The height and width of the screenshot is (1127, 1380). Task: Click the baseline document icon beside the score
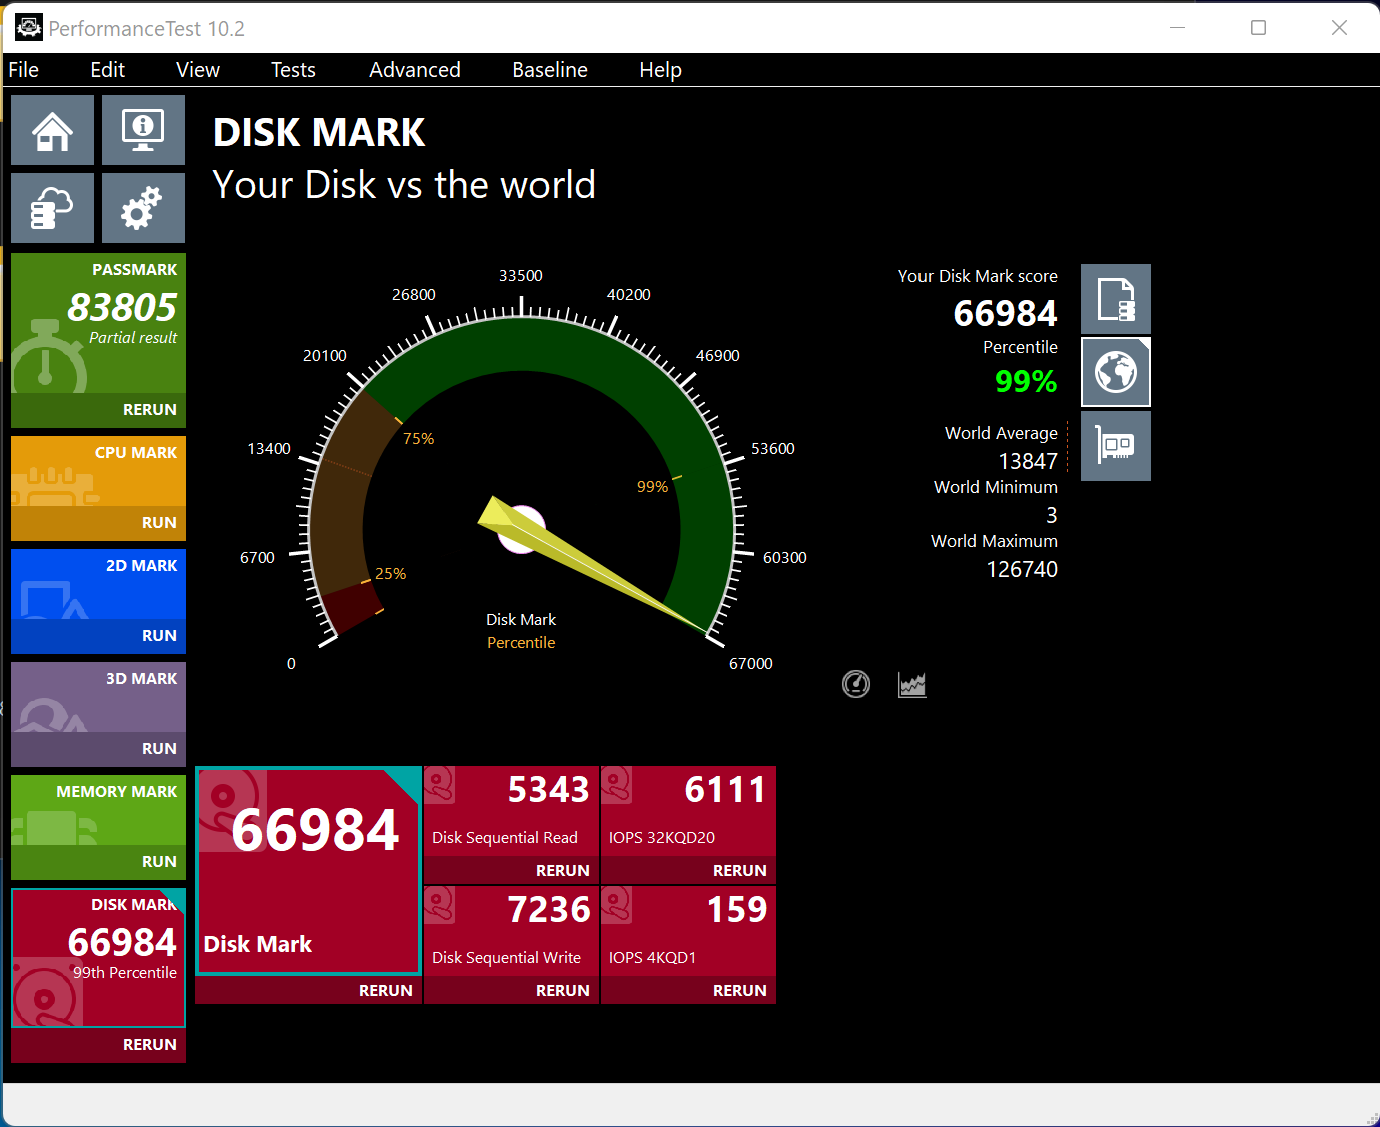1115,299
